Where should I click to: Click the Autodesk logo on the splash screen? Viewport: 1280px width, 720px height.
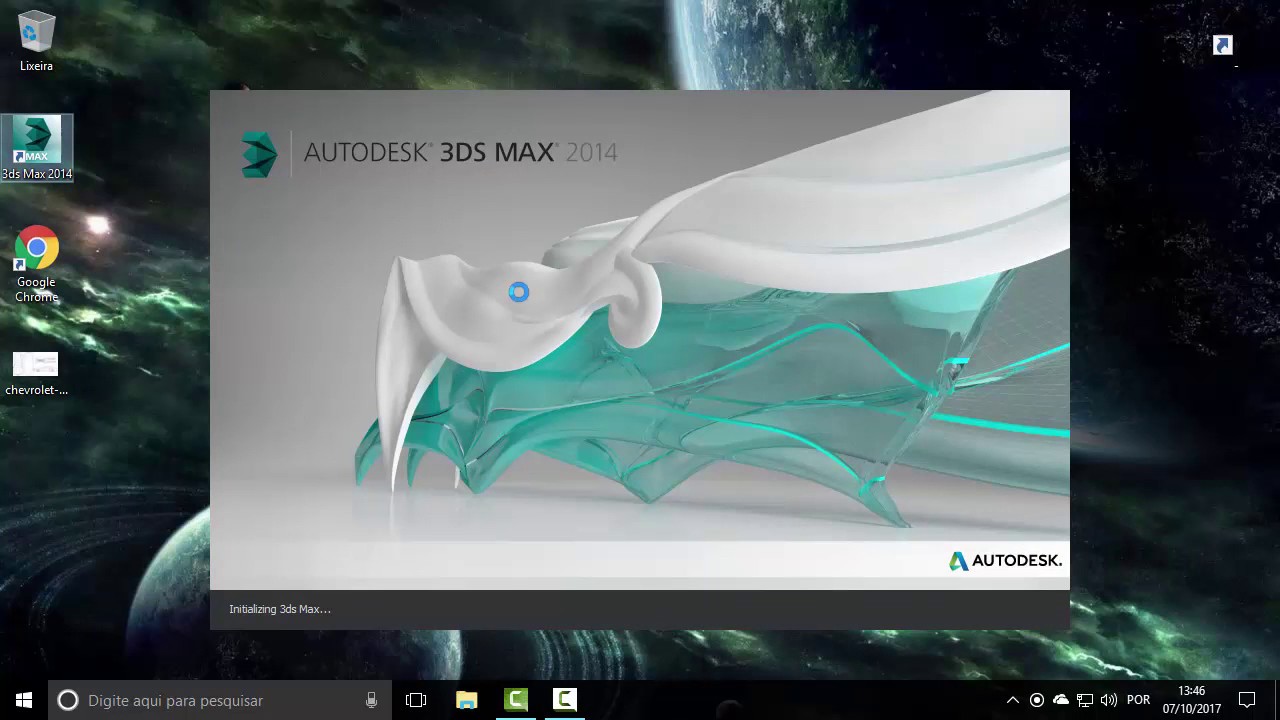click(x=1005, y=561)
